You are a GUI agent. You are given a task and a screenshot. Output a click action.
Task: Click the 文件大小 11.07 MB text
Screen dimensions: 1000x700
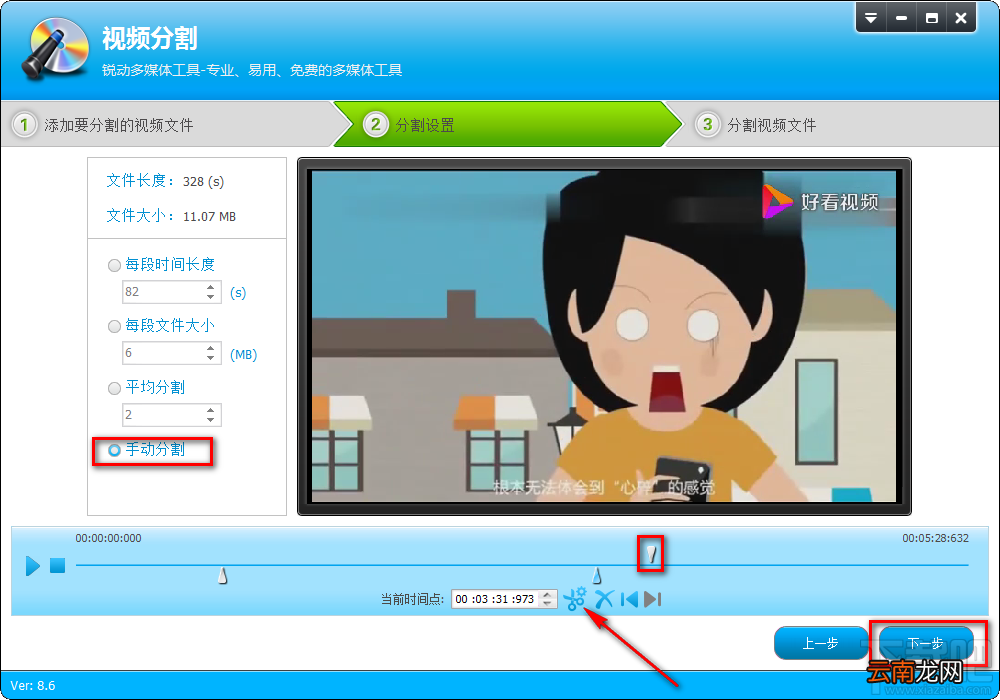[171, 216]
